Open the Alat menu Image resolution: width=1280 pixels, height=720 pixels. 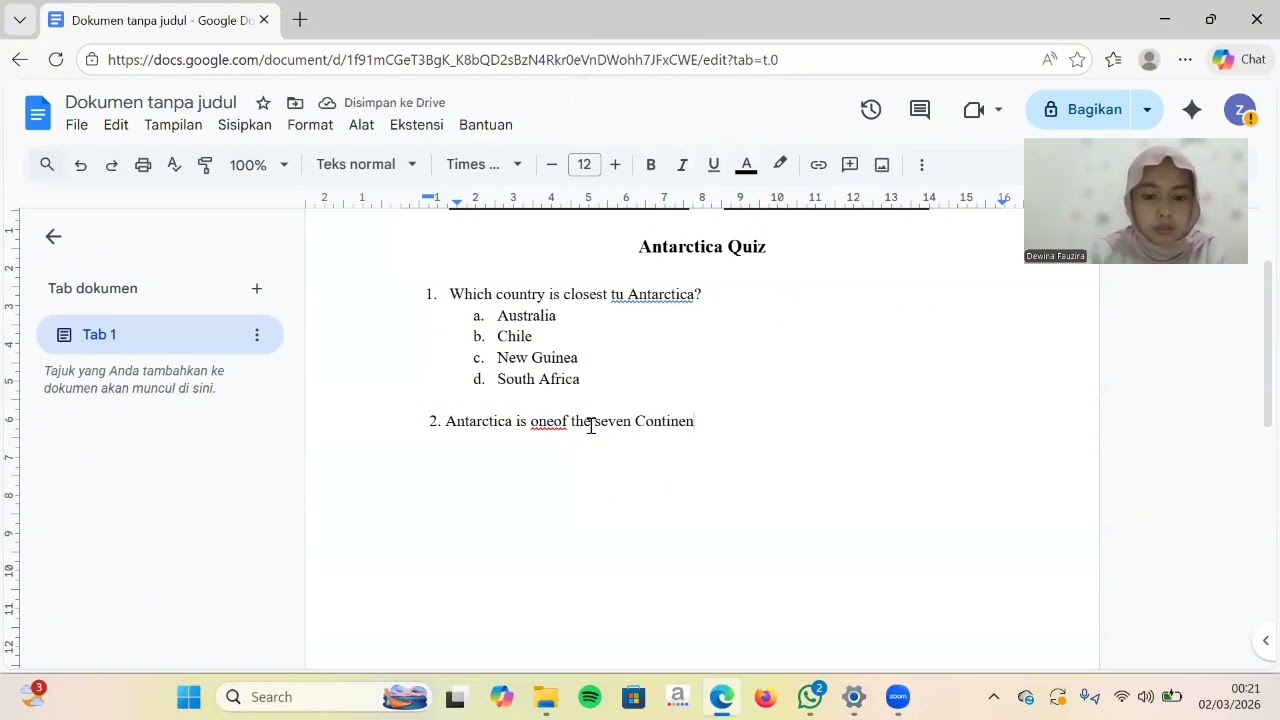pyautogui.click(x=361, y=125)
